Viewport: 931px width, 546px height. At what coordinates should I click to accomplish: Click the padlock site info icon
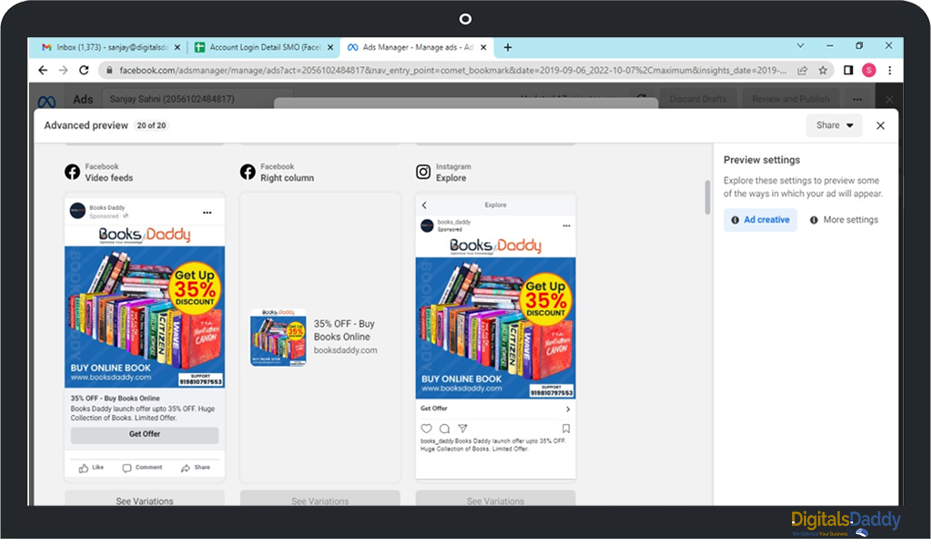point(109,70)
